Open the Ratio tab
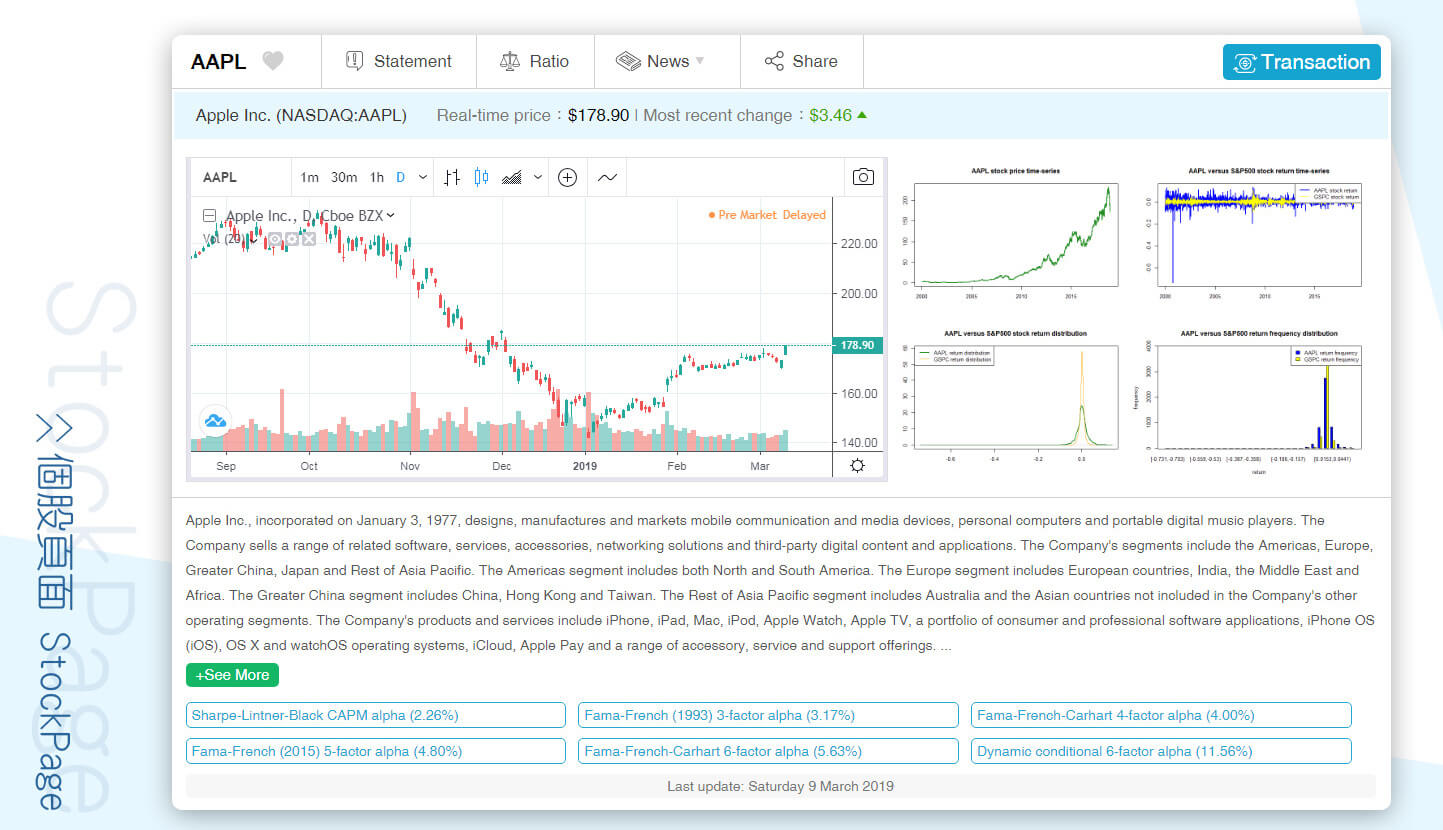1443x830 pixels. point(535,61)
